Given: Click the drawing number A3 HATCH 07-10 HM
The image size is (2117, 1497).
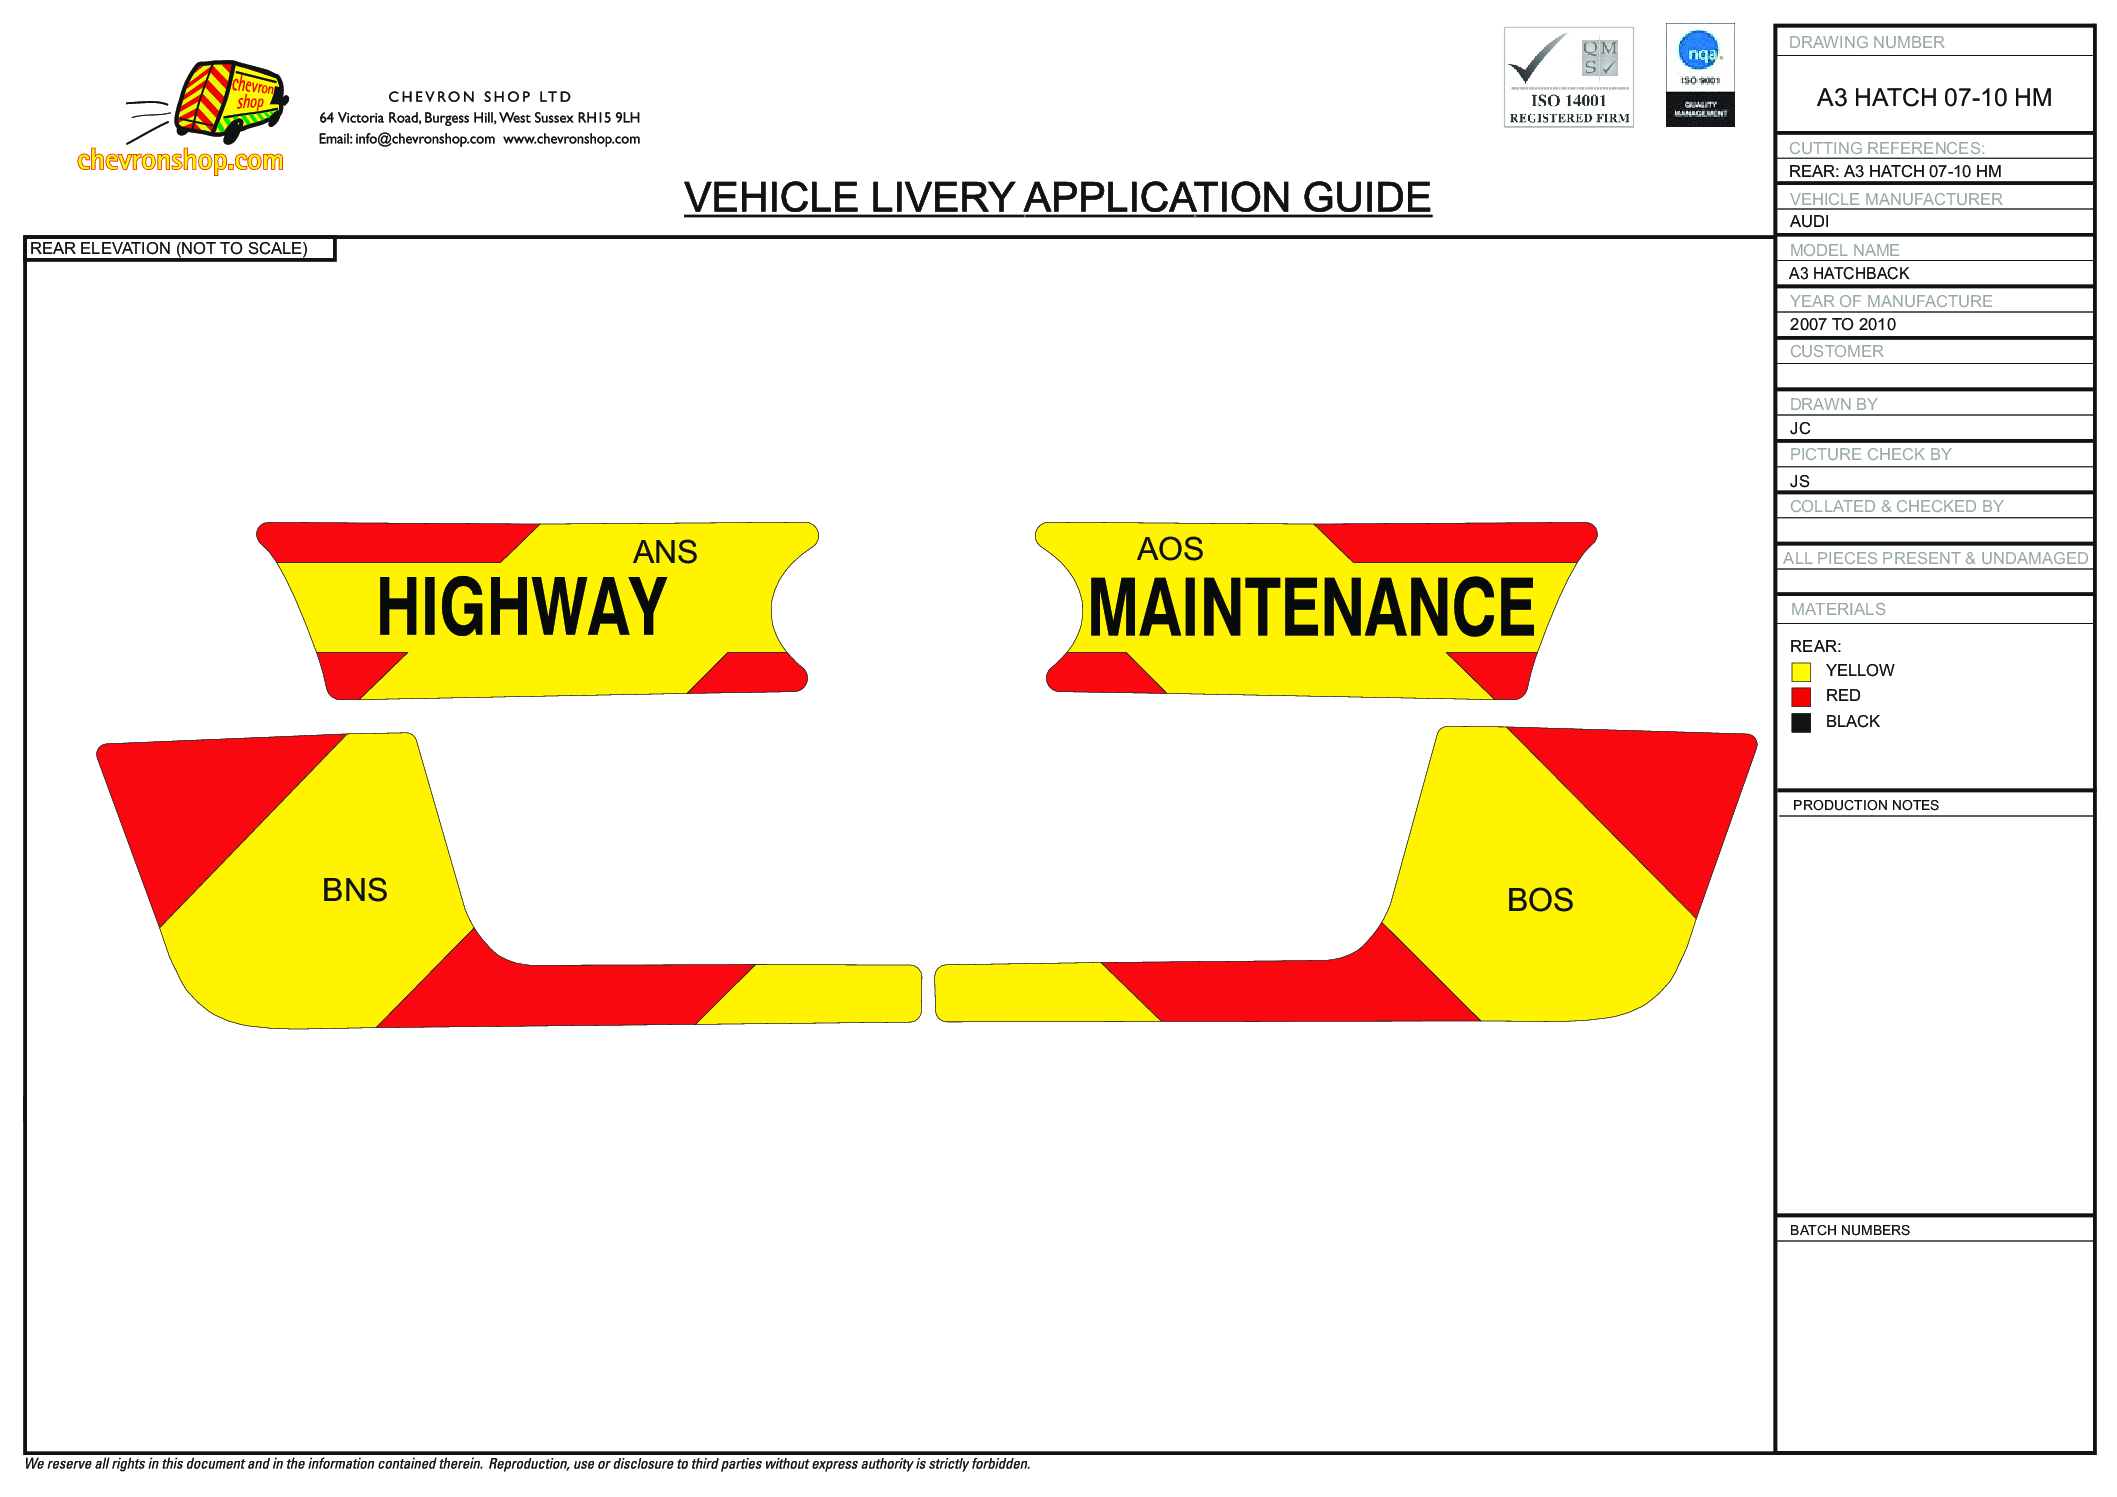Looking at the screenshot, I should 1933,97.
